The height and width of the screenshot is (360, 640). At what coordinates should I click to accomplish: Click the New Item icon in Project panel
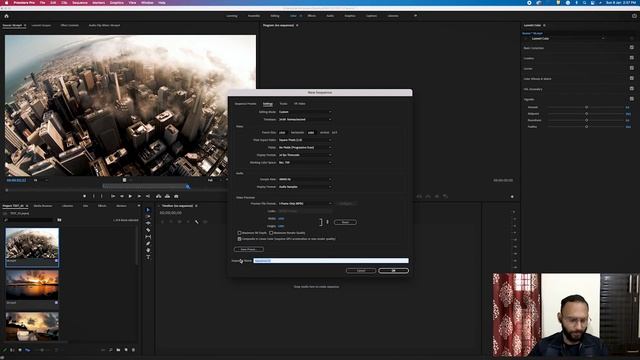click(126, 350)
